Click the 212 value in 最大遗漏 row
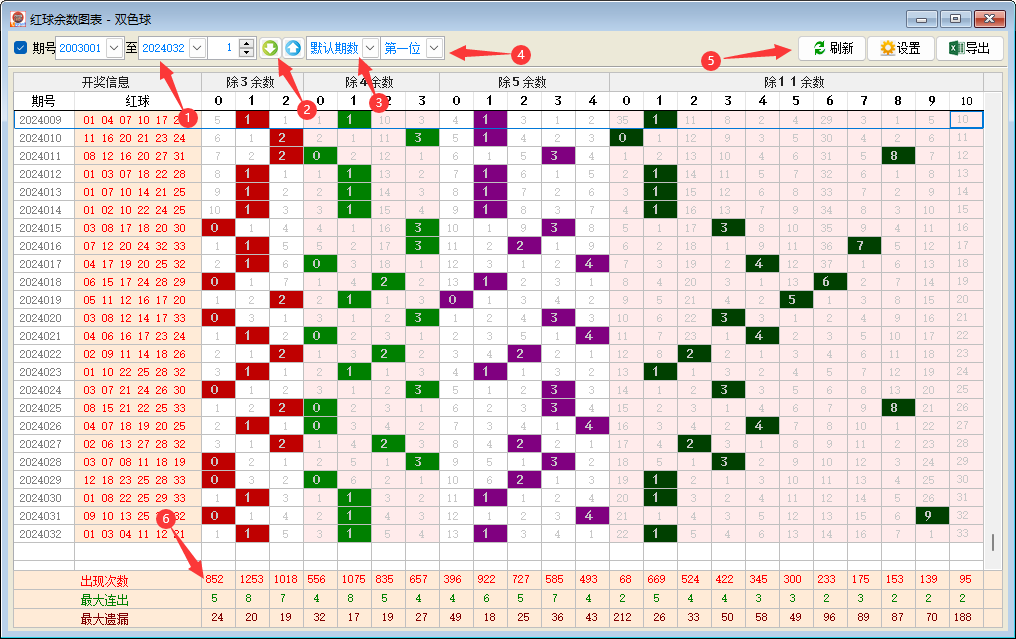Image resolution: width=1016 pixels, height=639 pixels. [623, 617]
